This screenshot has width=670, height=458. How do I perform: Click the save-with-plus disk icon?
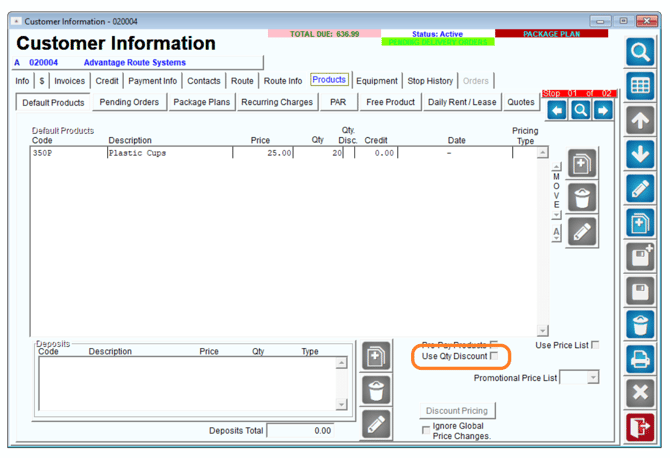point(640,257)
